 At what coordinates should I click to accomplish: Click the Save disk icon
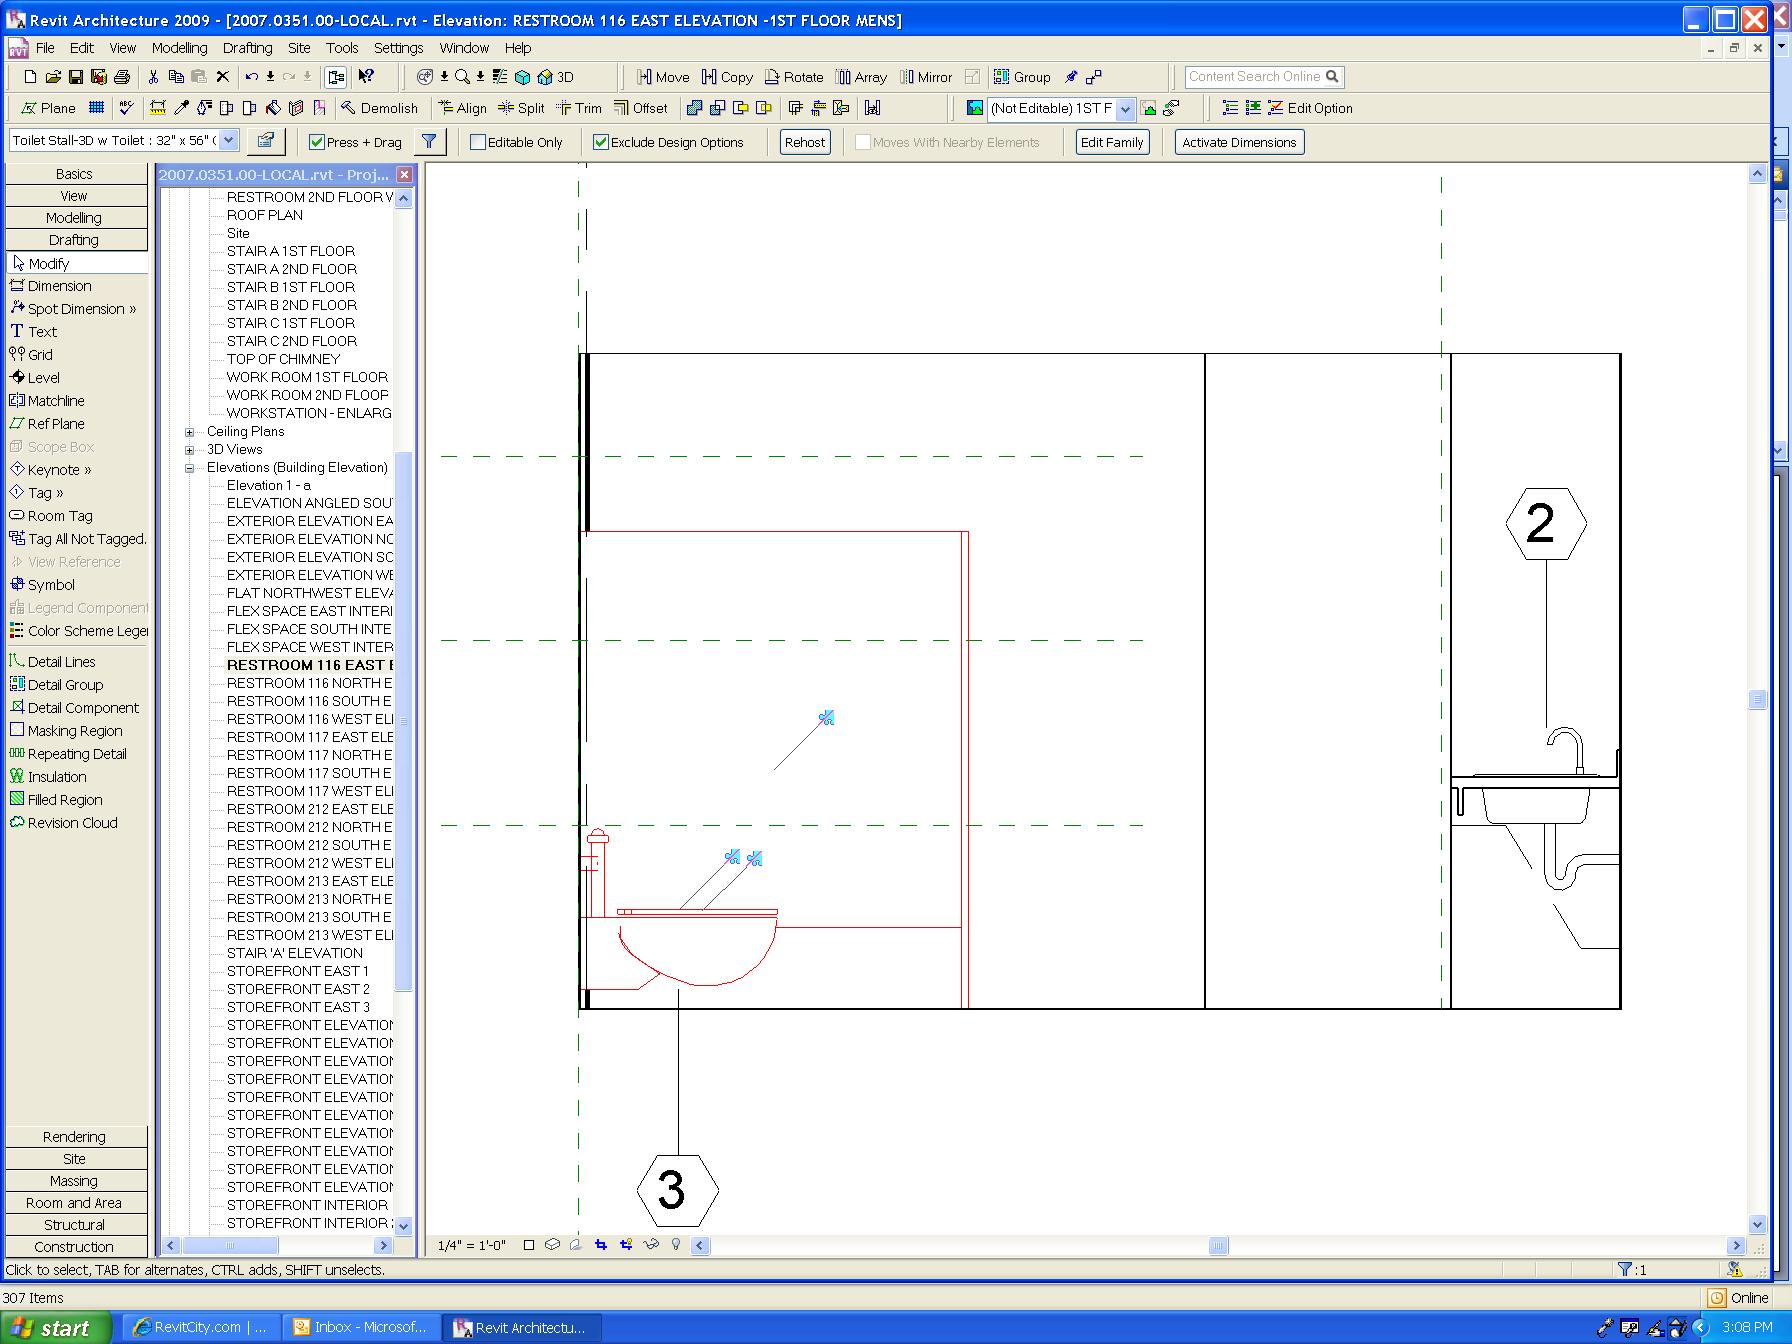tap(76, 77)
